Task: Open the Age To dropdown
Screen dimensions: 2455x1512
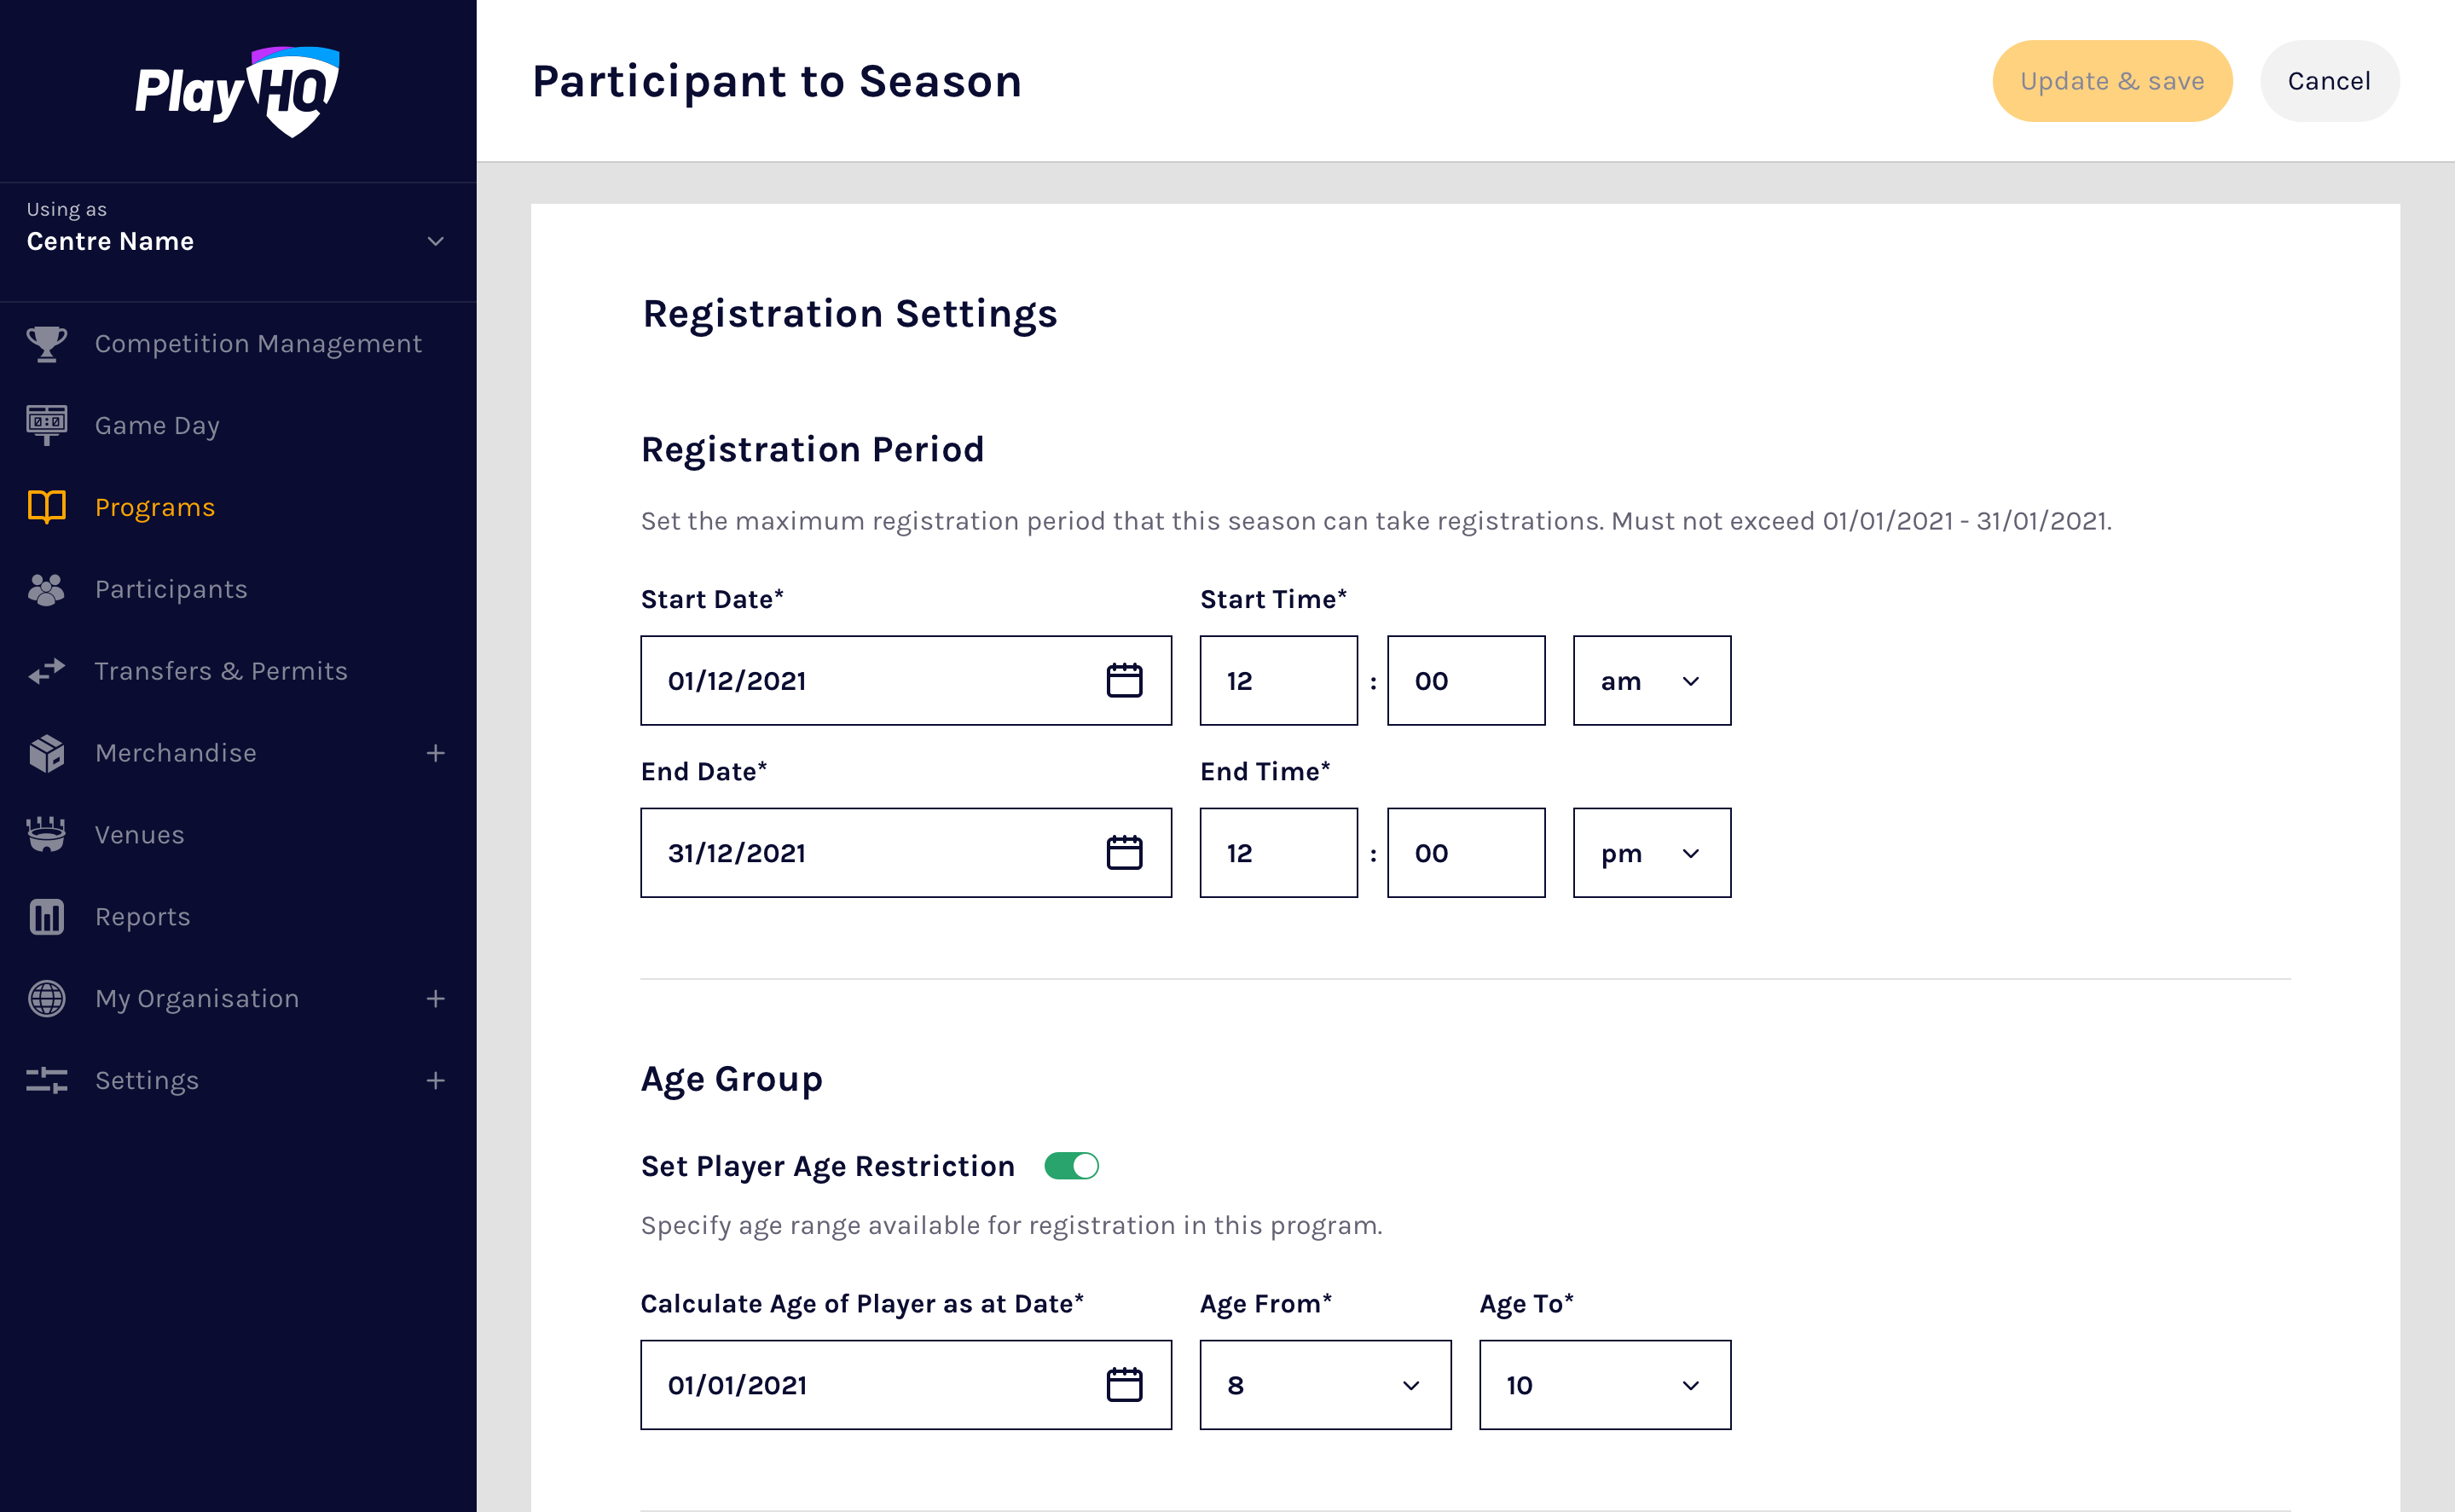Action: click(x=1604, y=1385)
